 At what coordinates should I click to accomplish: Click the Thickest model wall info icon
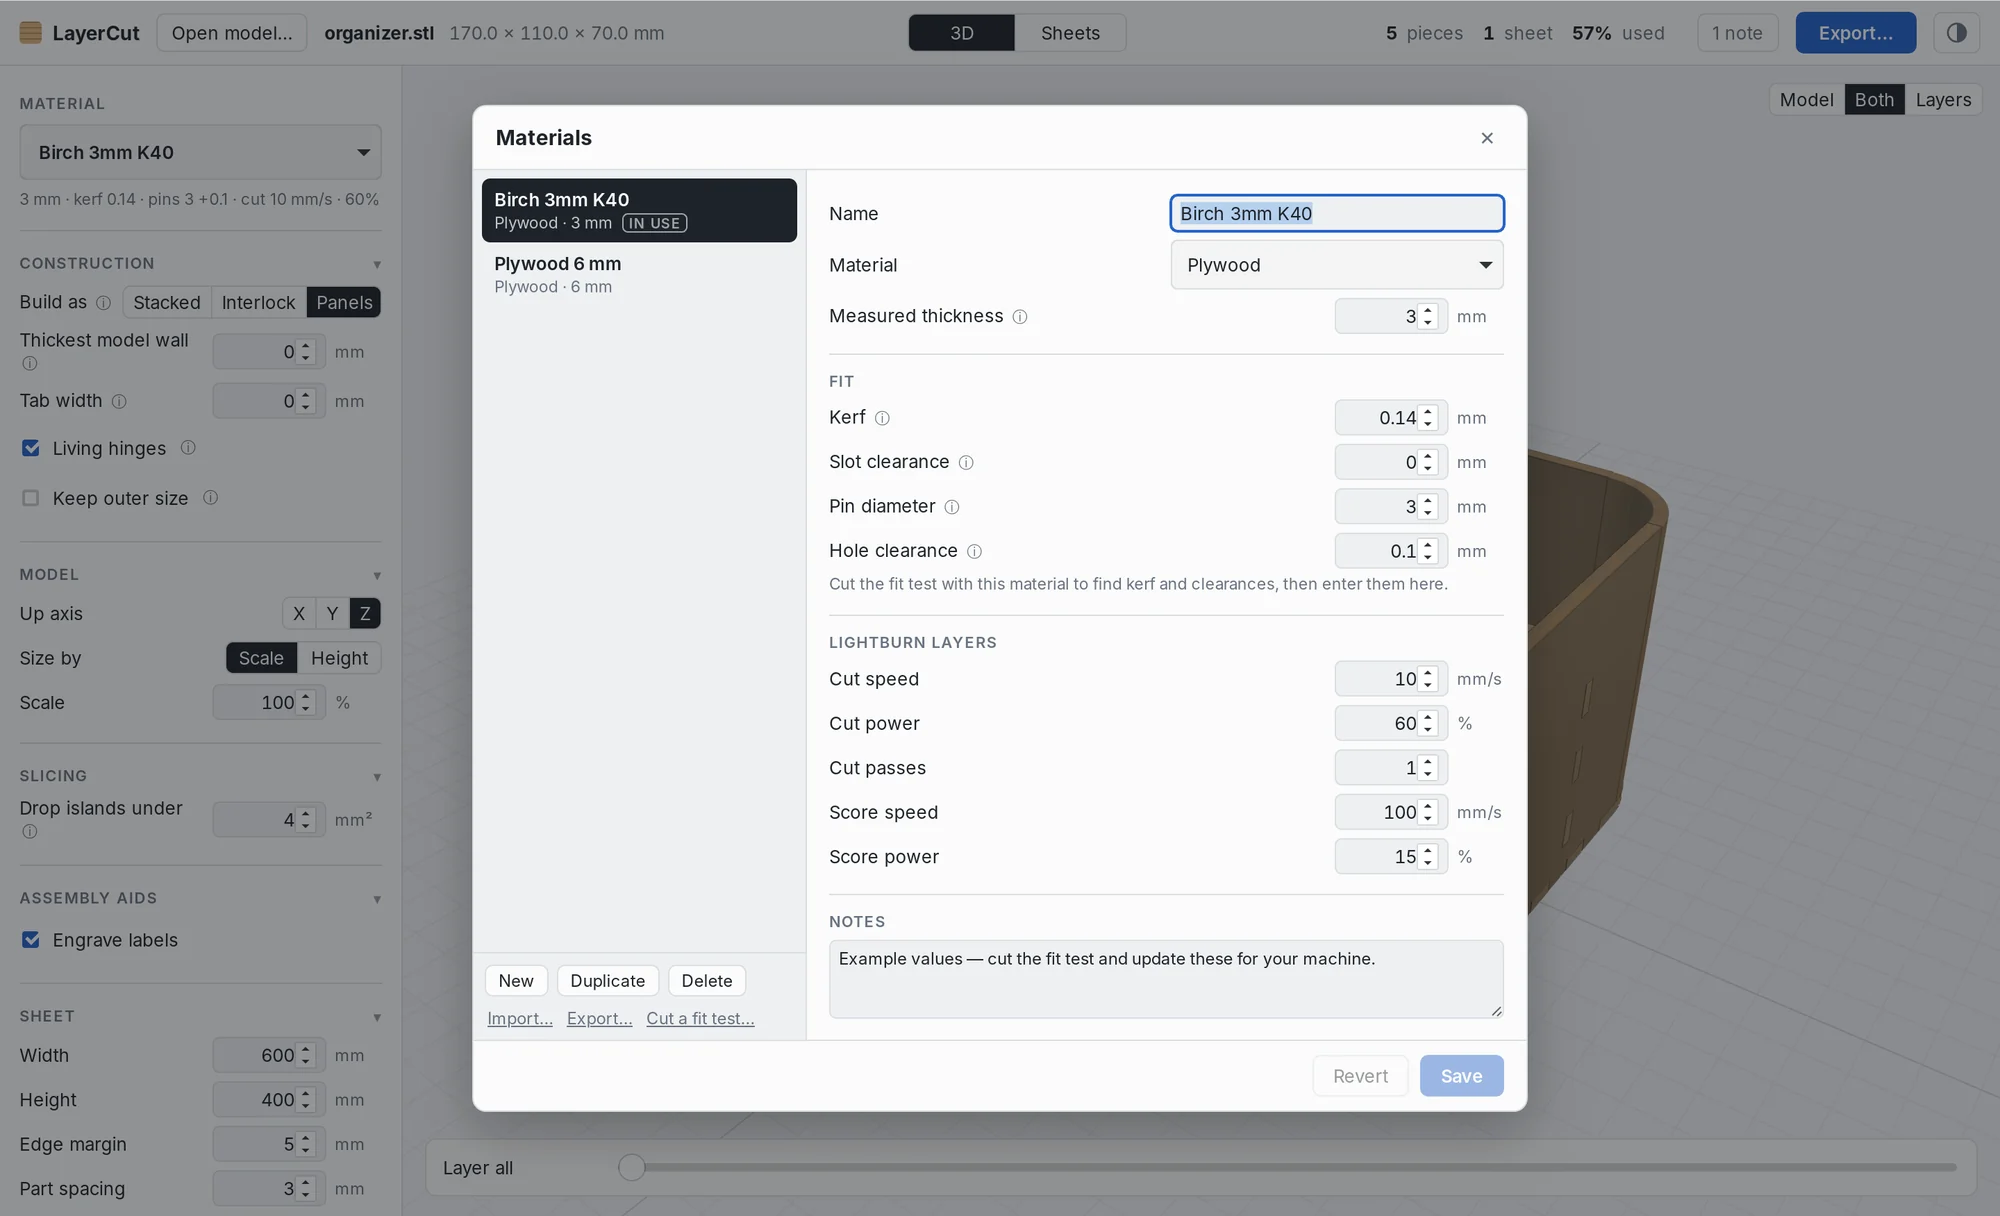point(30,364)
